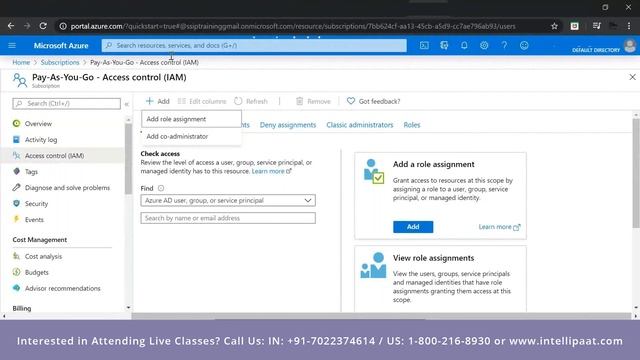
Task: Click the Microsoft Azure logo text
Action: pyautogui.click(x=61, y=46)
